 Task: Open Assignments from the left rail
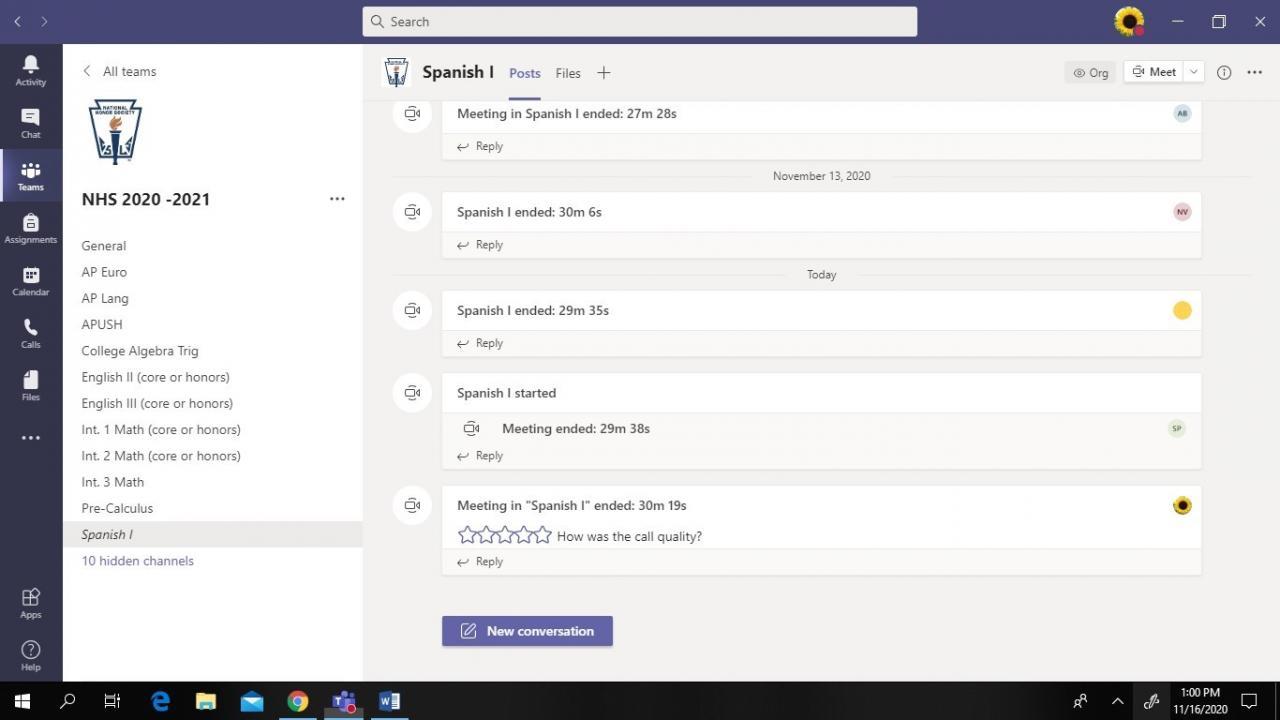tap(31, 229)
